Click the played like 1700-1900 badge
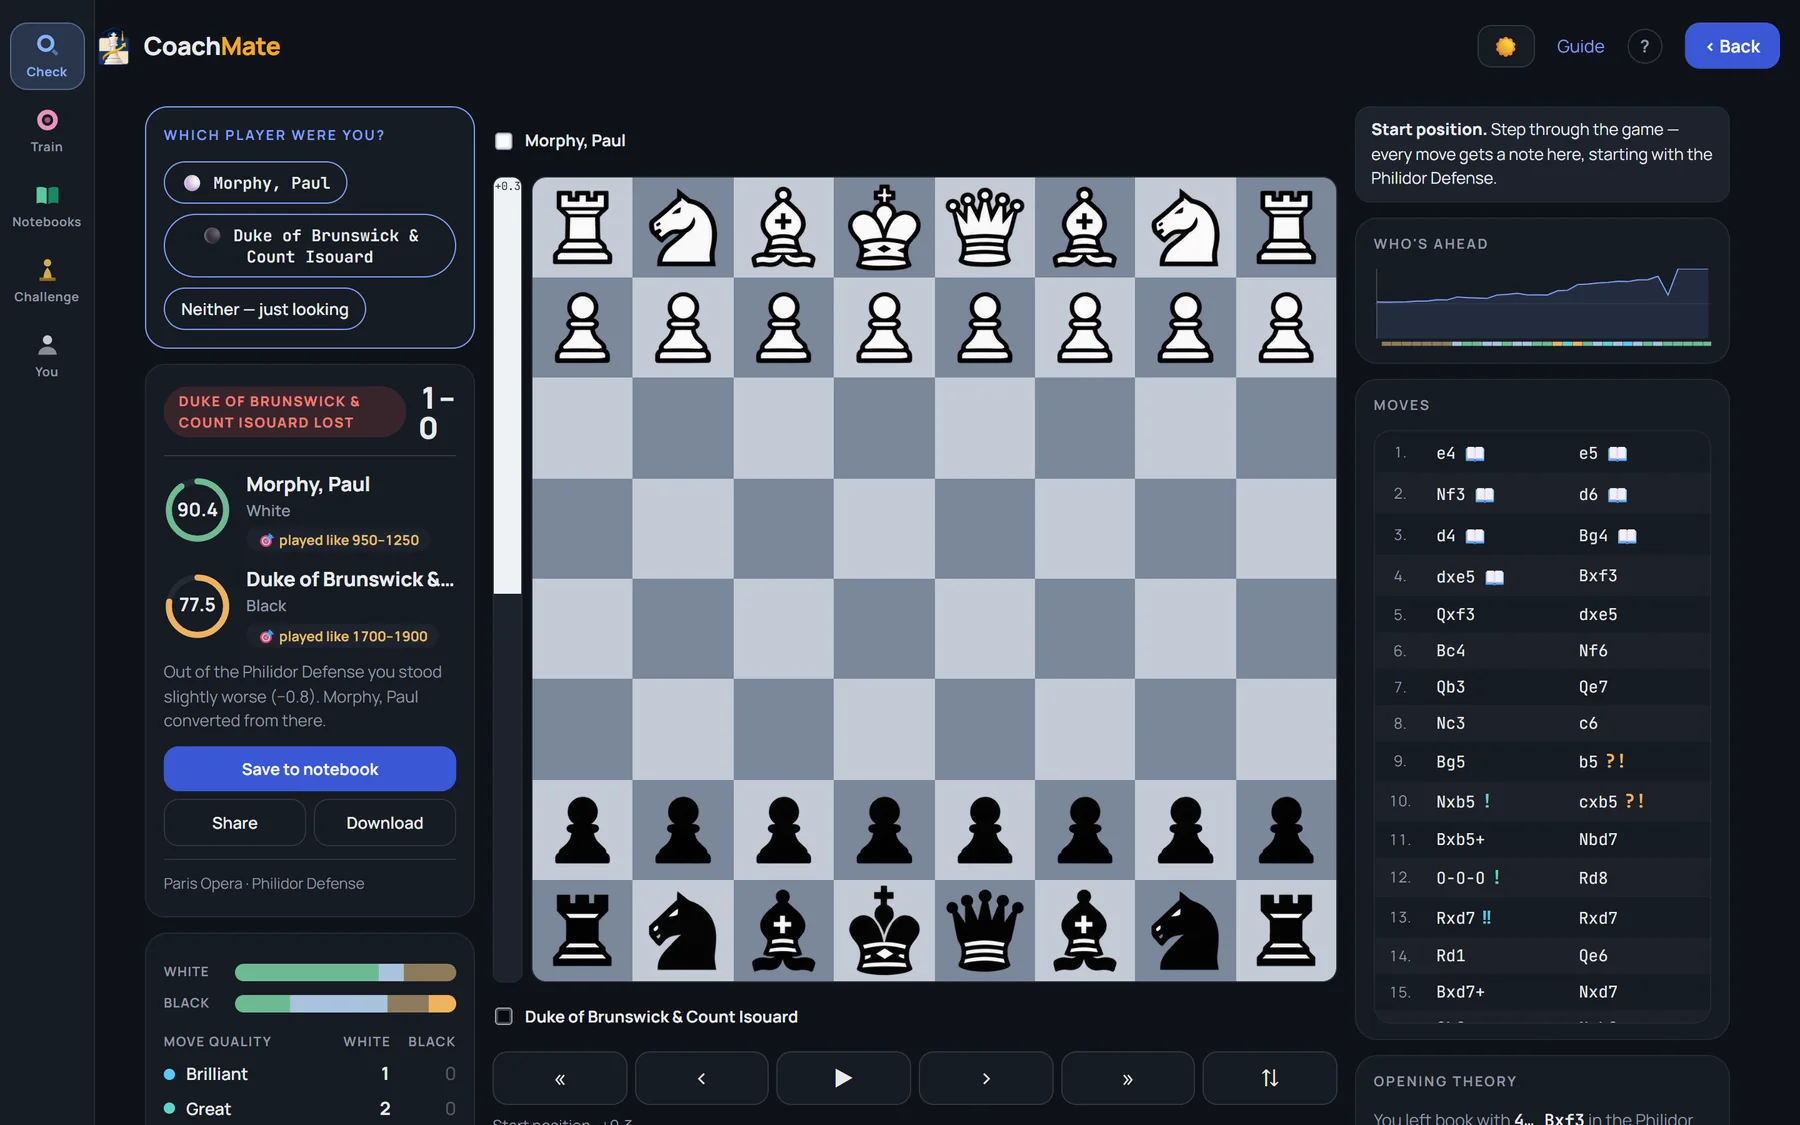This screenshot has width=1800, height=1125. [x=343, y=636]
